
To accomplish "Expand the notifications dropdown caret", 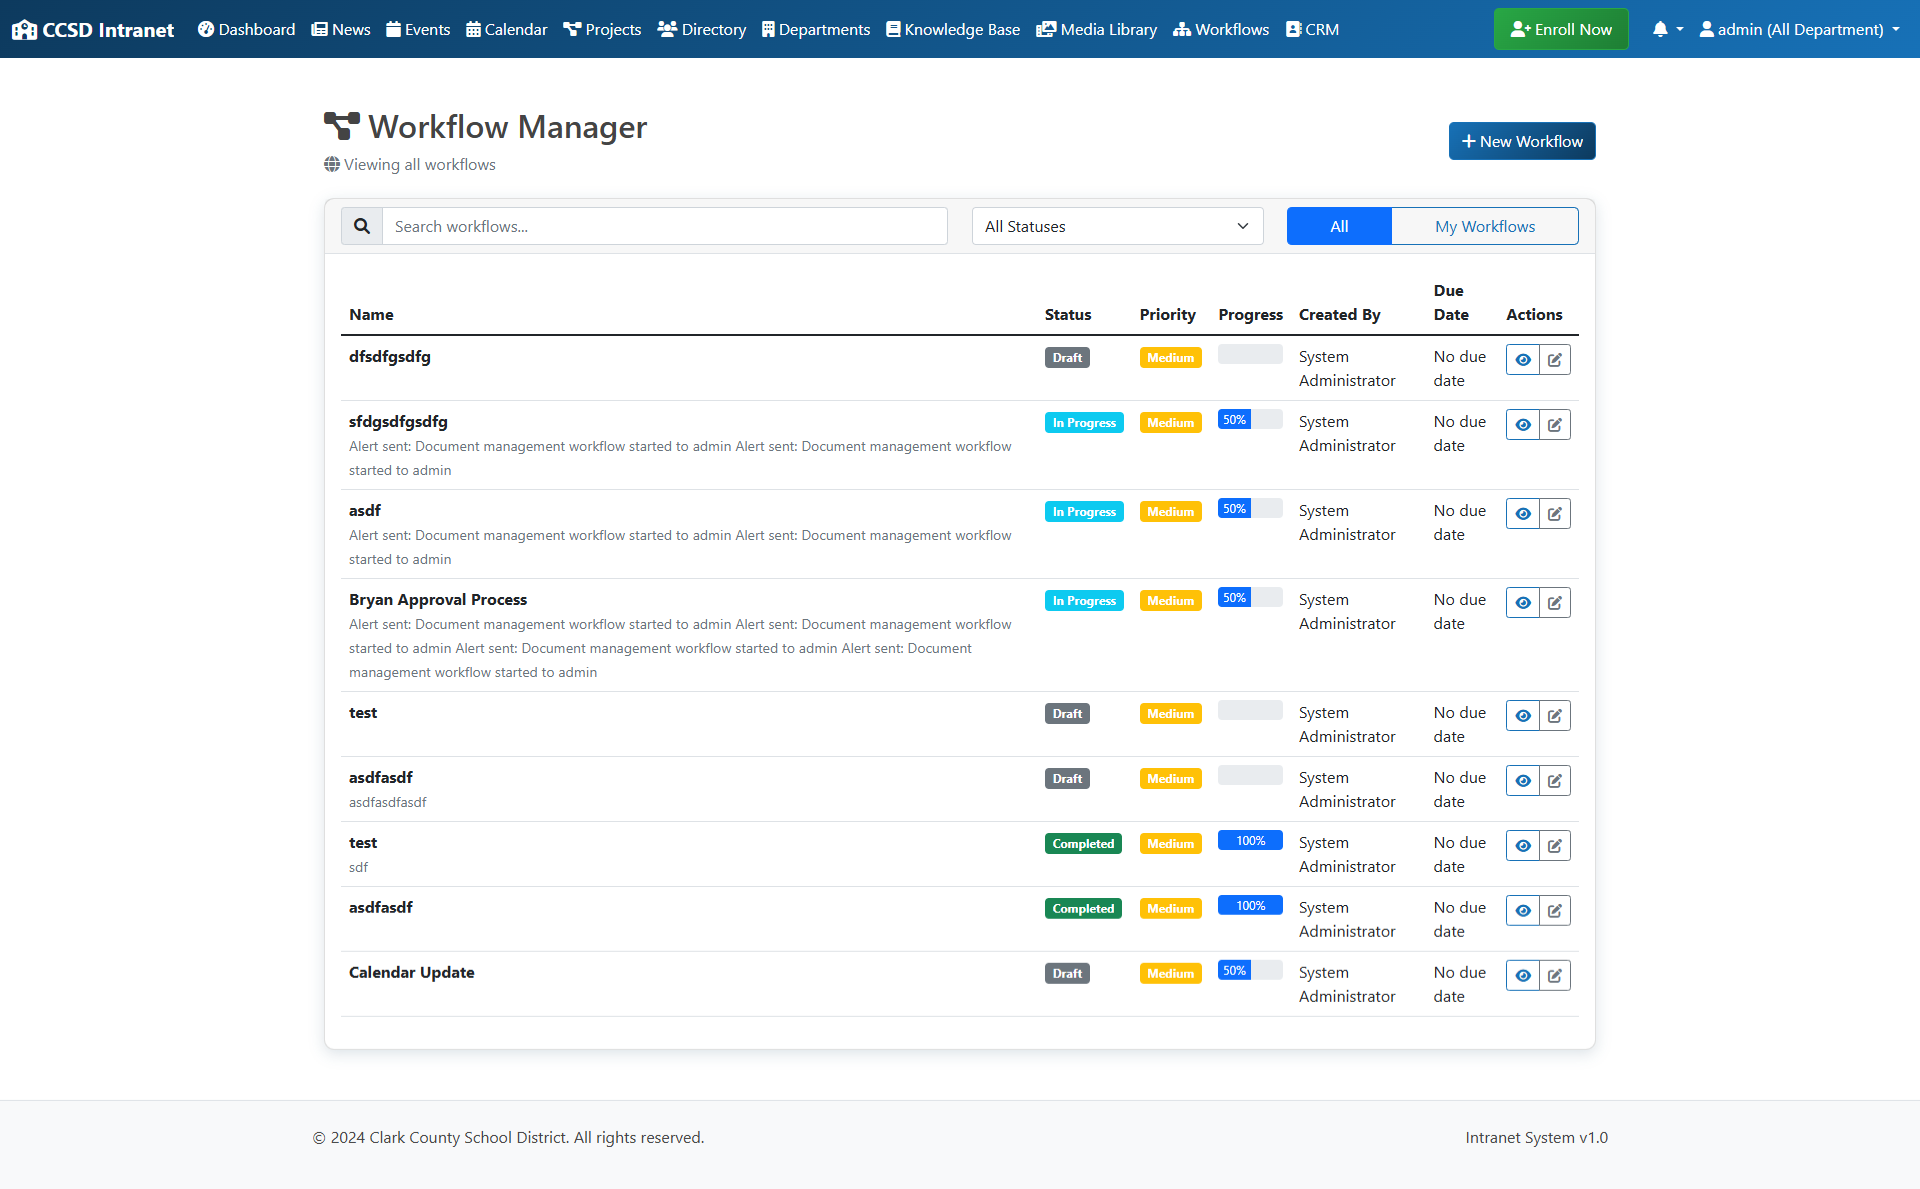I will [1680, 29].
